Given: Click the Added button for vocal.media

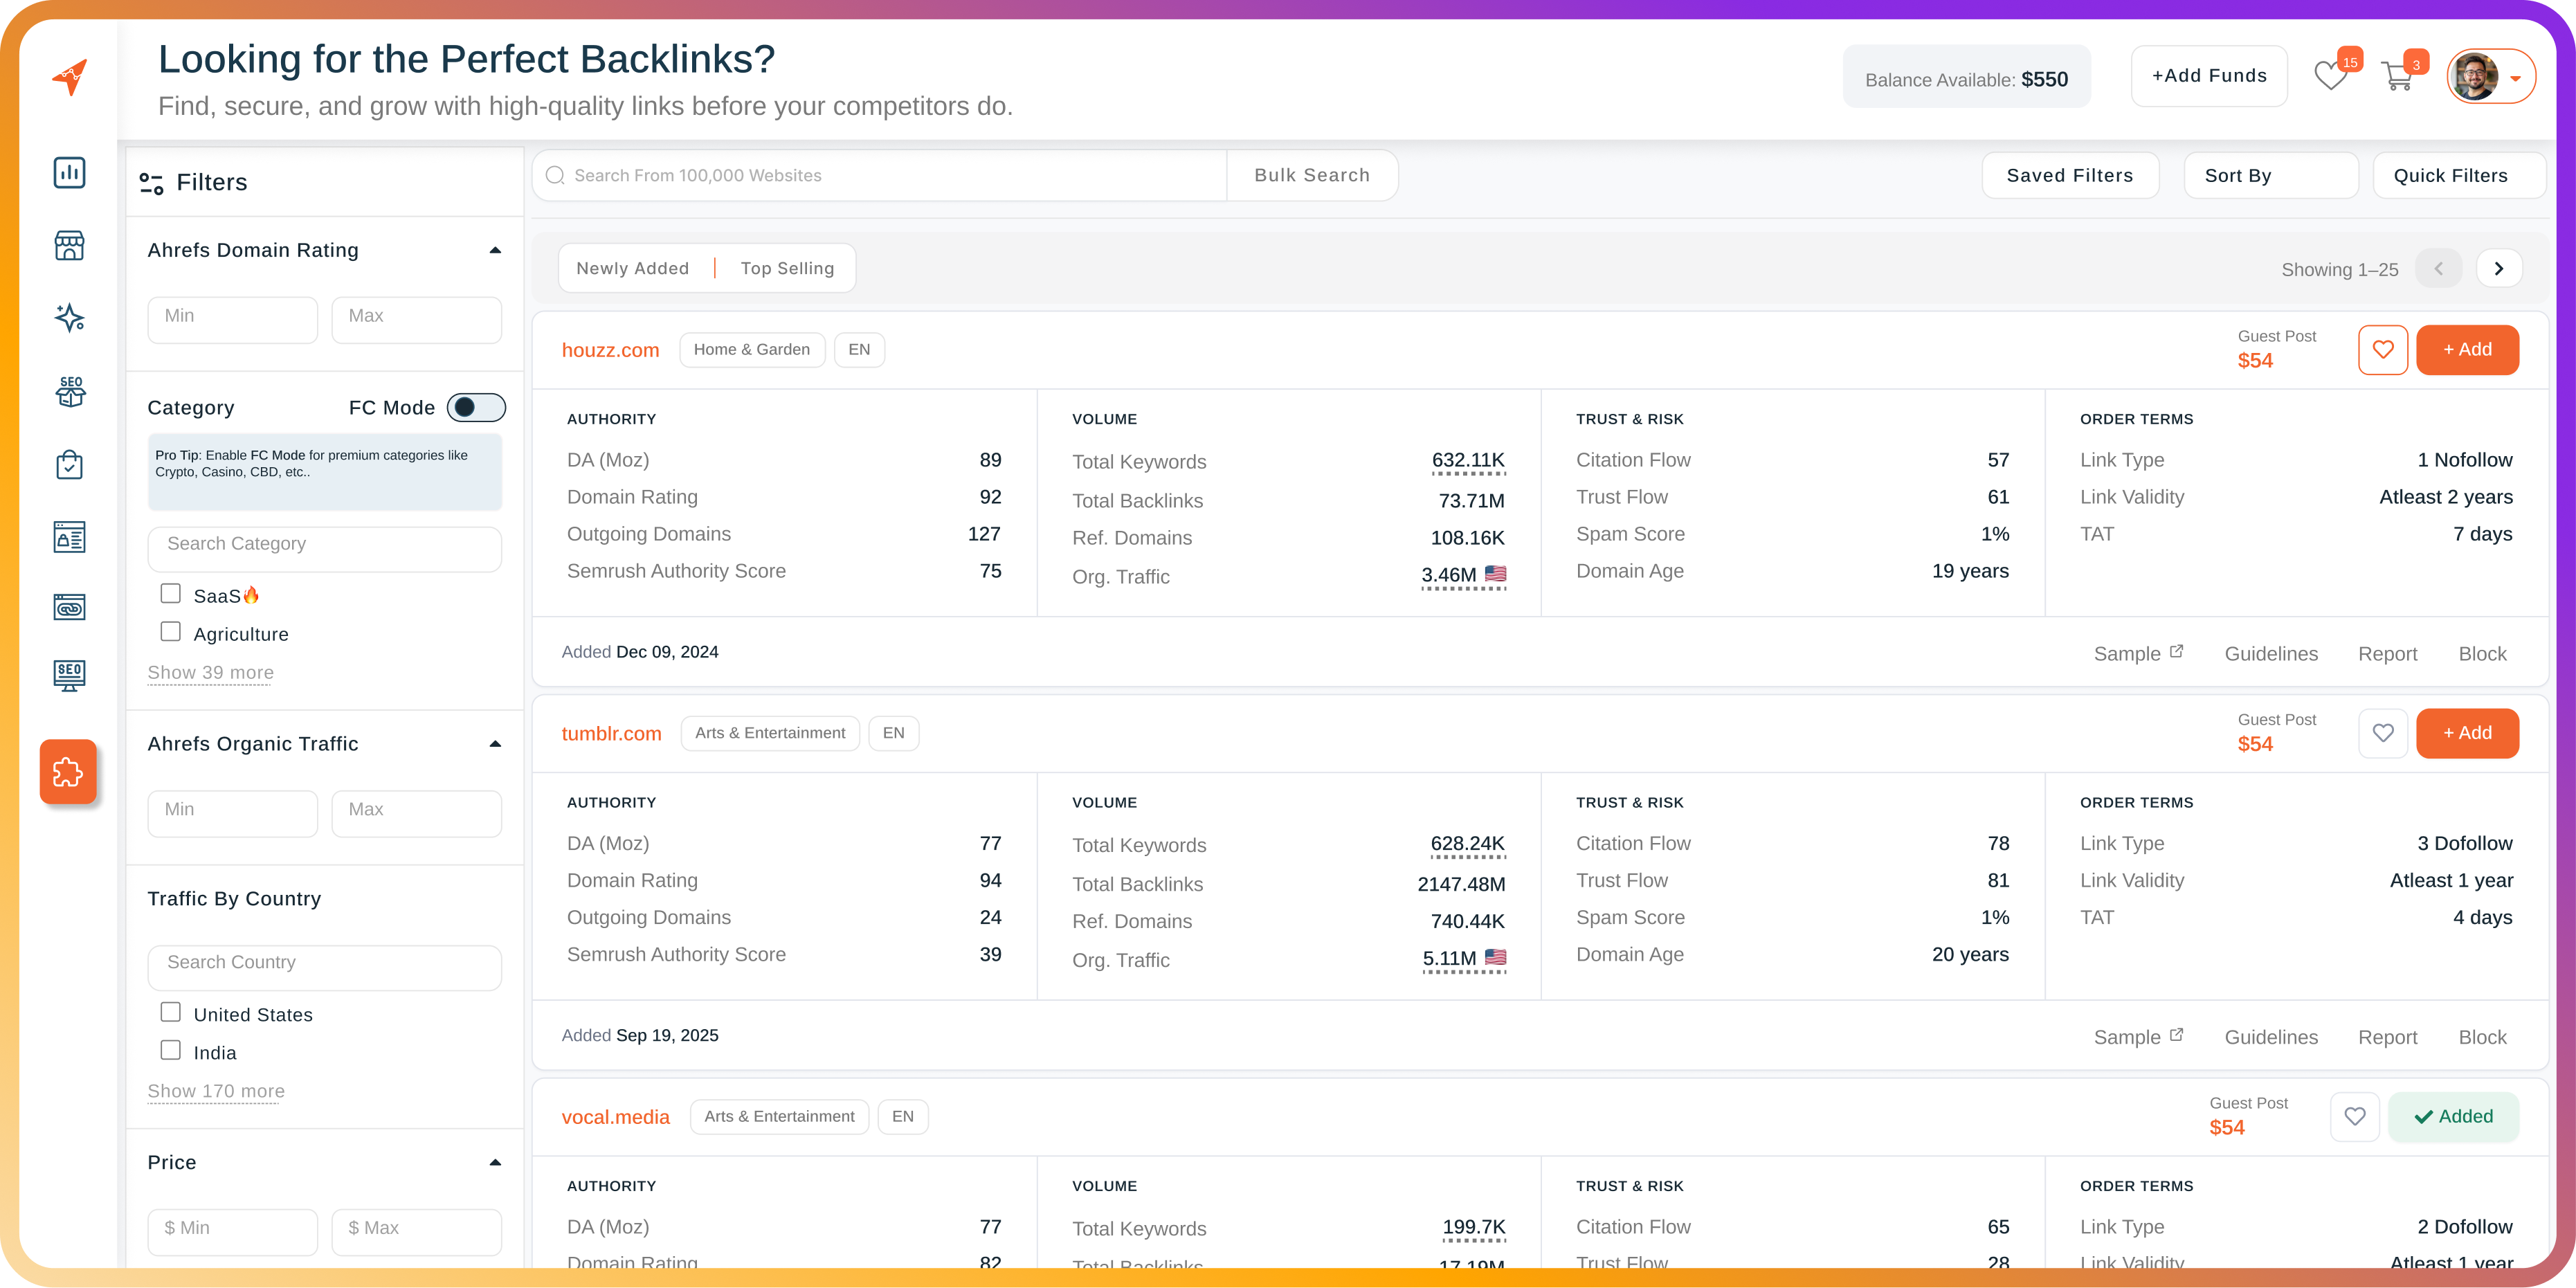Looking at the screenshot, I should point(2453,1117).
